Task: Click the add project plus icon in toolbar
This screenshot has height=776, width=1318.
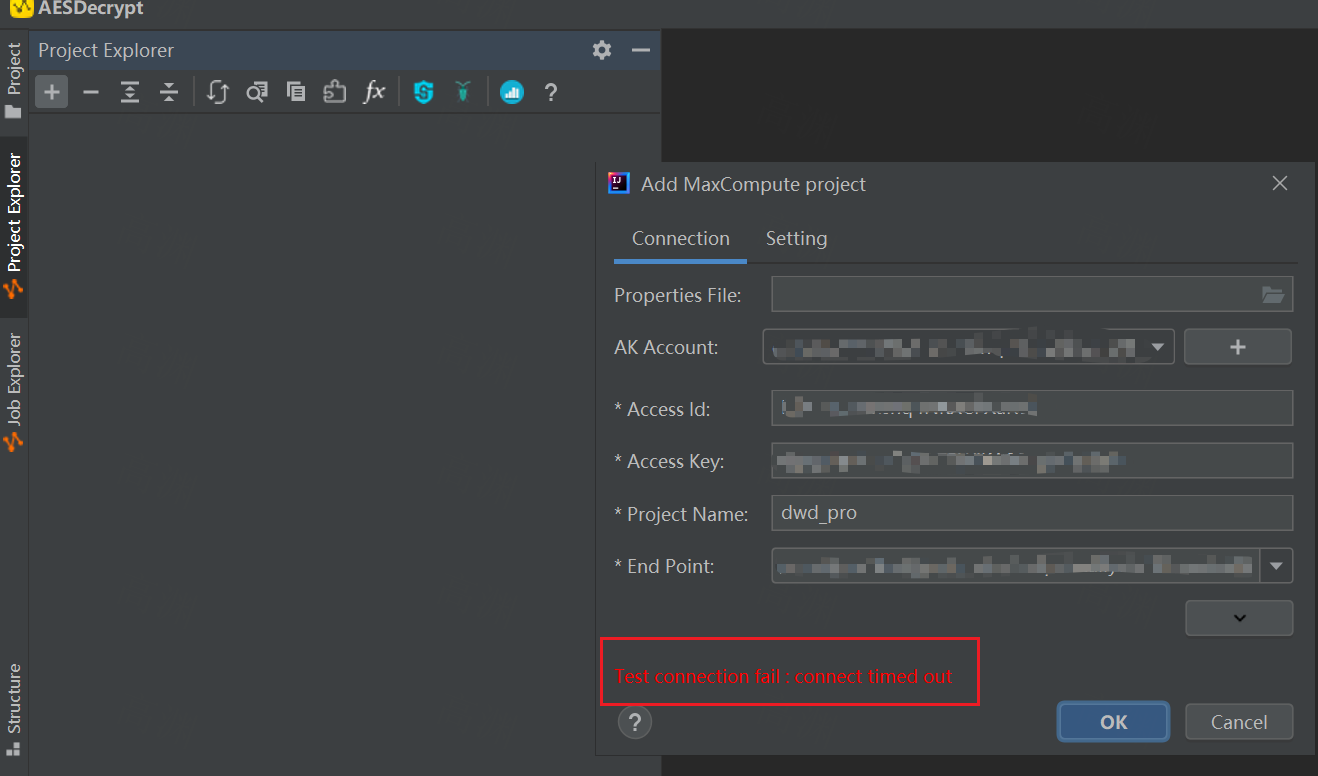Action: [x=52, y=92]
